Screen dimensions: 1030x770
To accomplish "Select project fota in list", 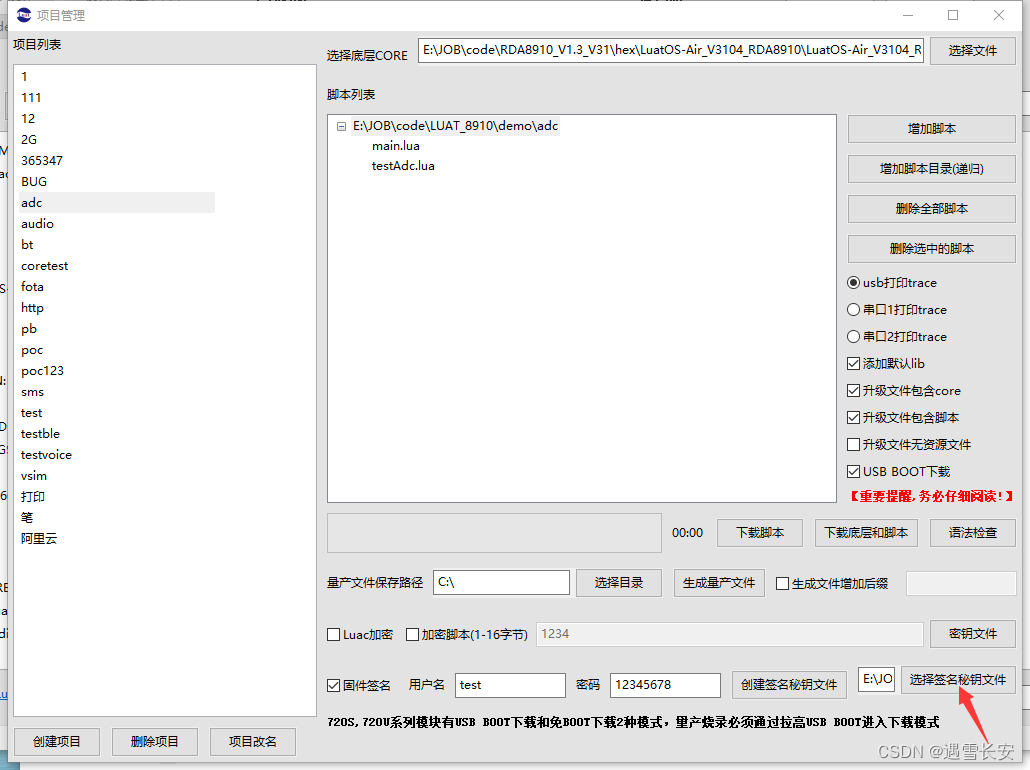I will coord(32,286).
